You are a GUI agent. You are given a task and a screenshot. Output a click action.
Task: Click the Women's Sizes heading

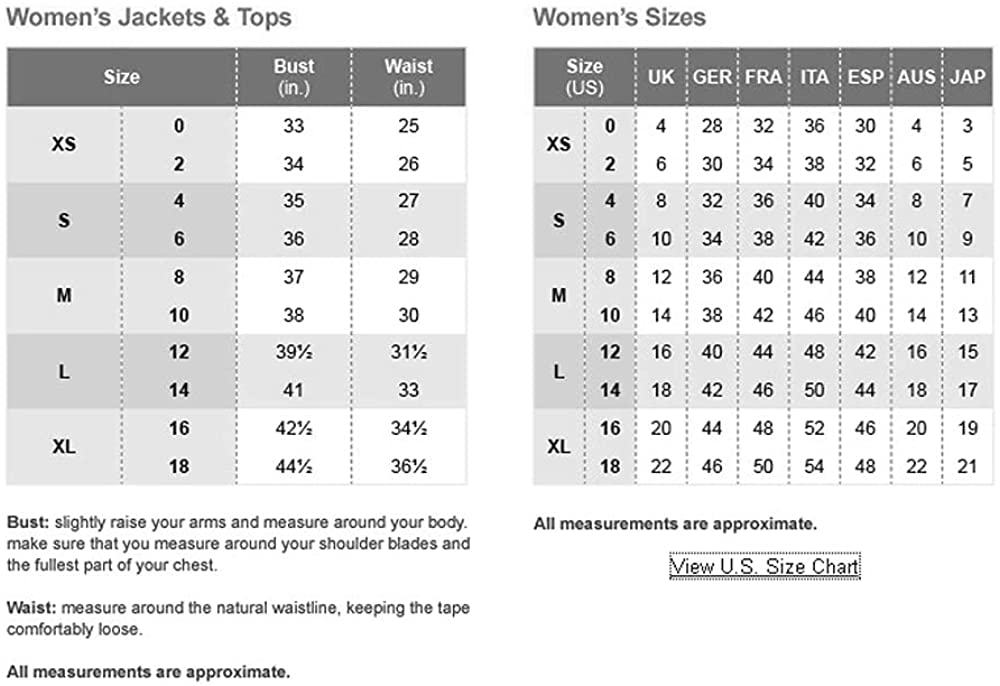coord(619,17)
